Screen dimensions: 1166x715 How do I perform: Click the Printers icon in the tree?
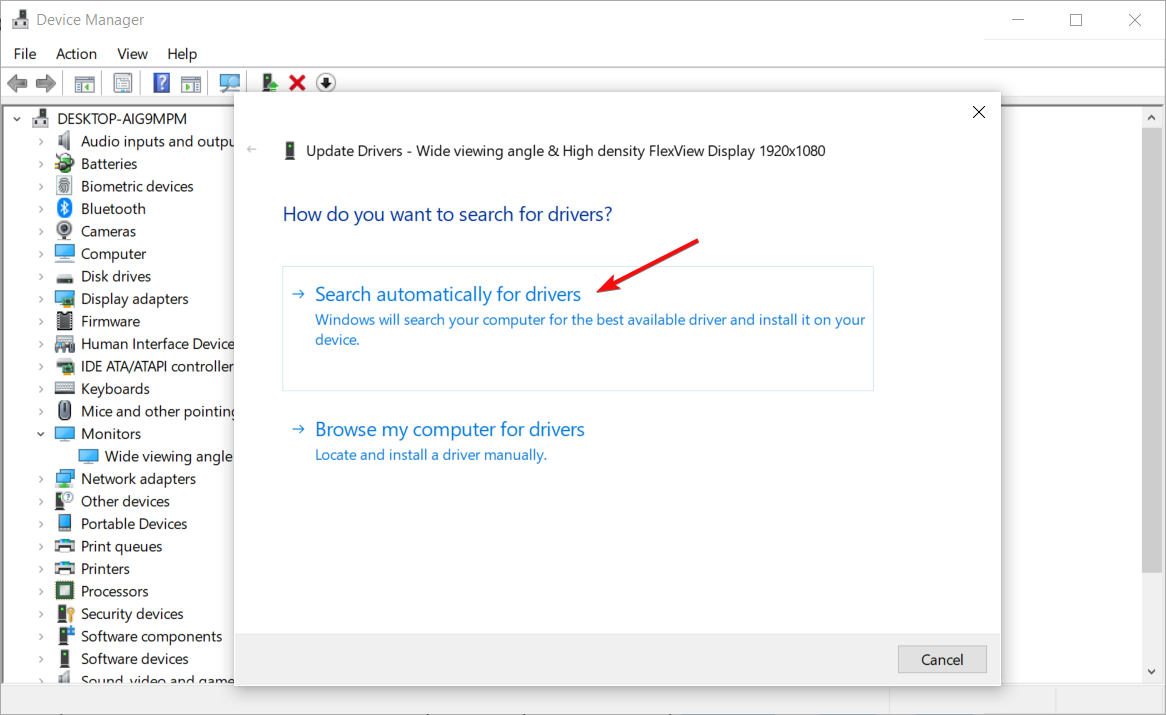coord(65,569)
